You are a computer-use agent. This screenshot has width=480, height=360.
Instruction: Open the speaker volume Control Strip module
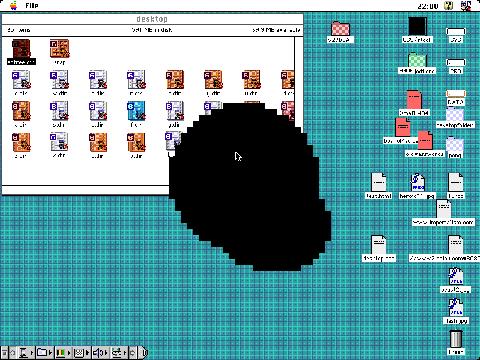tap(100, 352)
